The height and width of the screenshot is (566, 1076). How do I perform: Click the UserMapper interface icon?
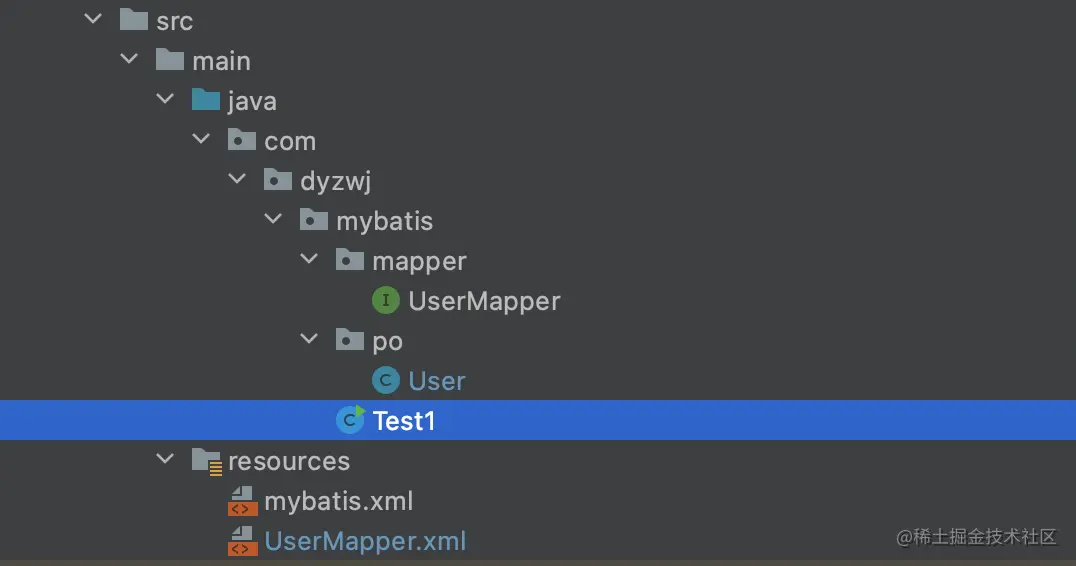point(385,300)
